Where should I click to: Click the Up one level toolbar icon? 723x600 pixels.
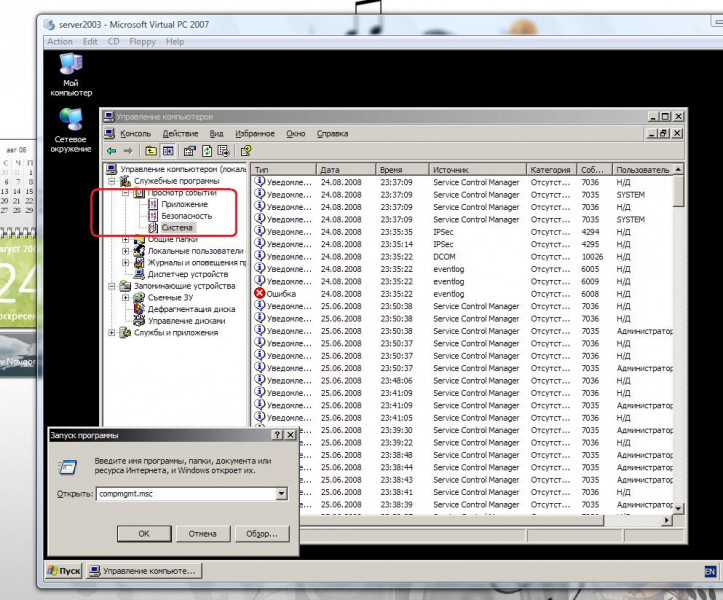pos(150,151)
